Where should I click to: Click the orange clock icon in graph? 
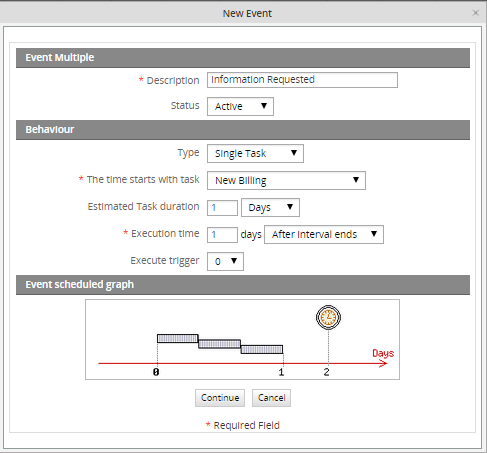328,317
